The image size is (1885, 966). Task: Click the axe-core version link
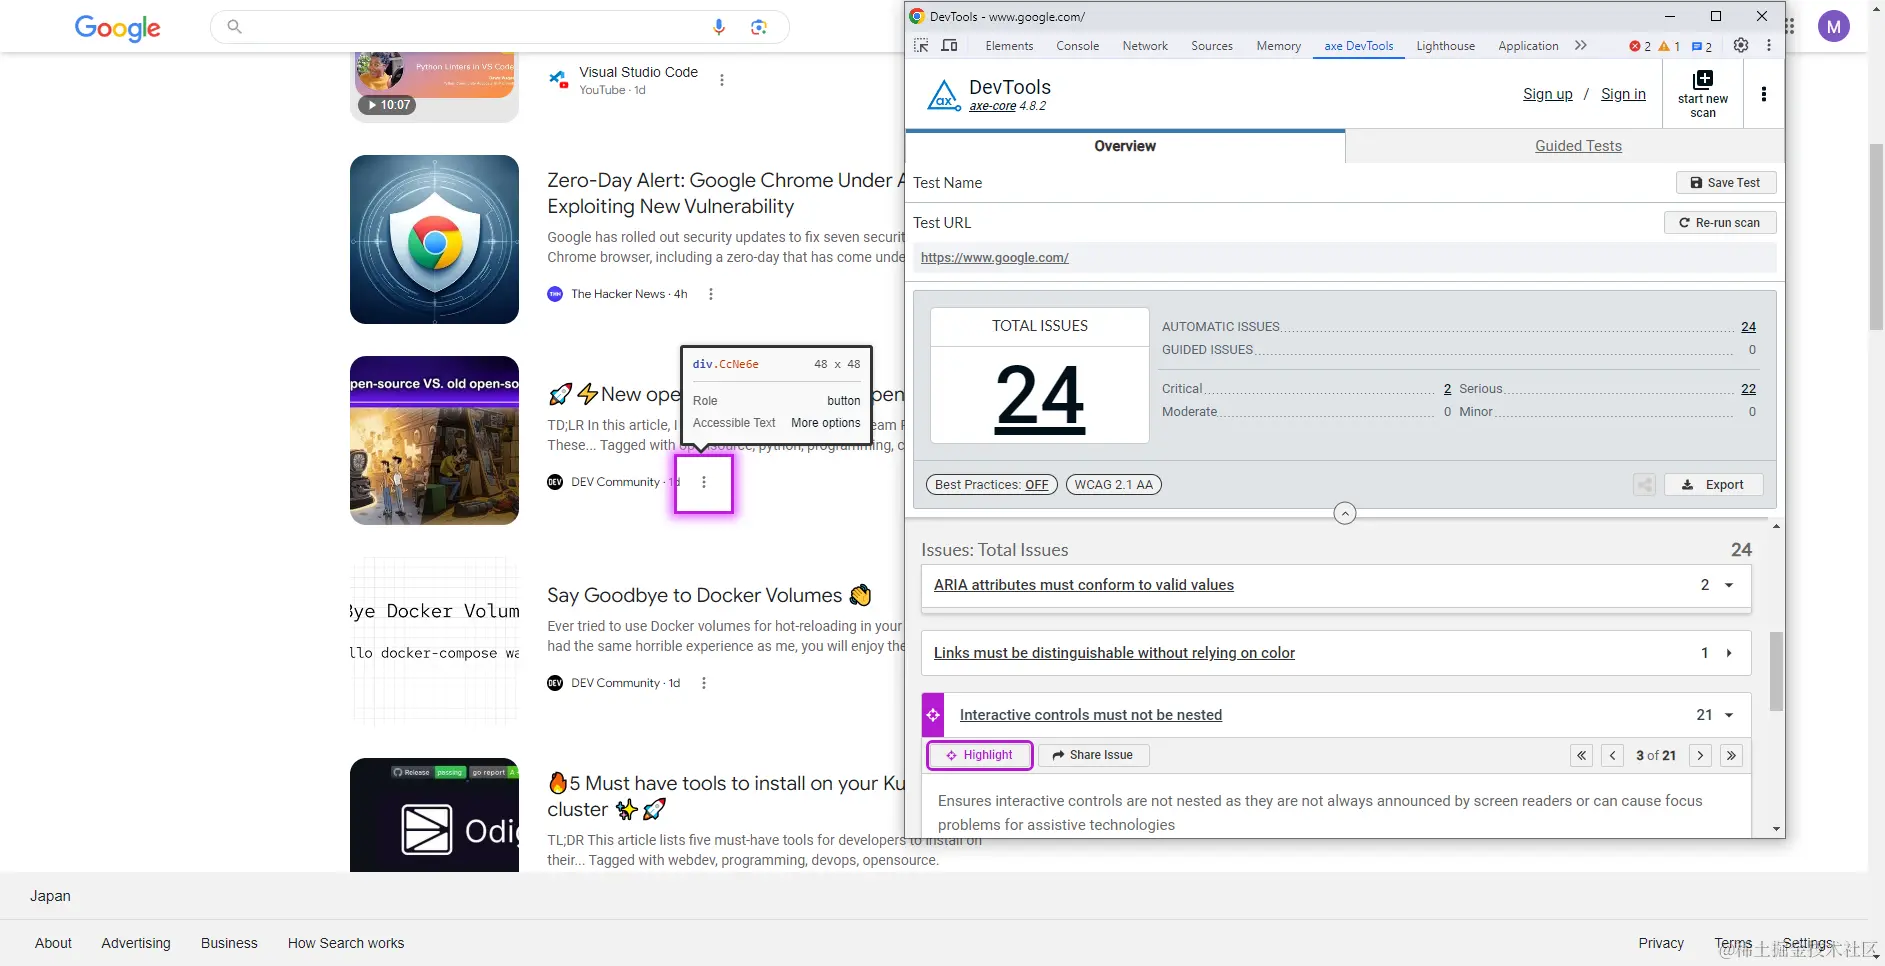pos(992,106)
